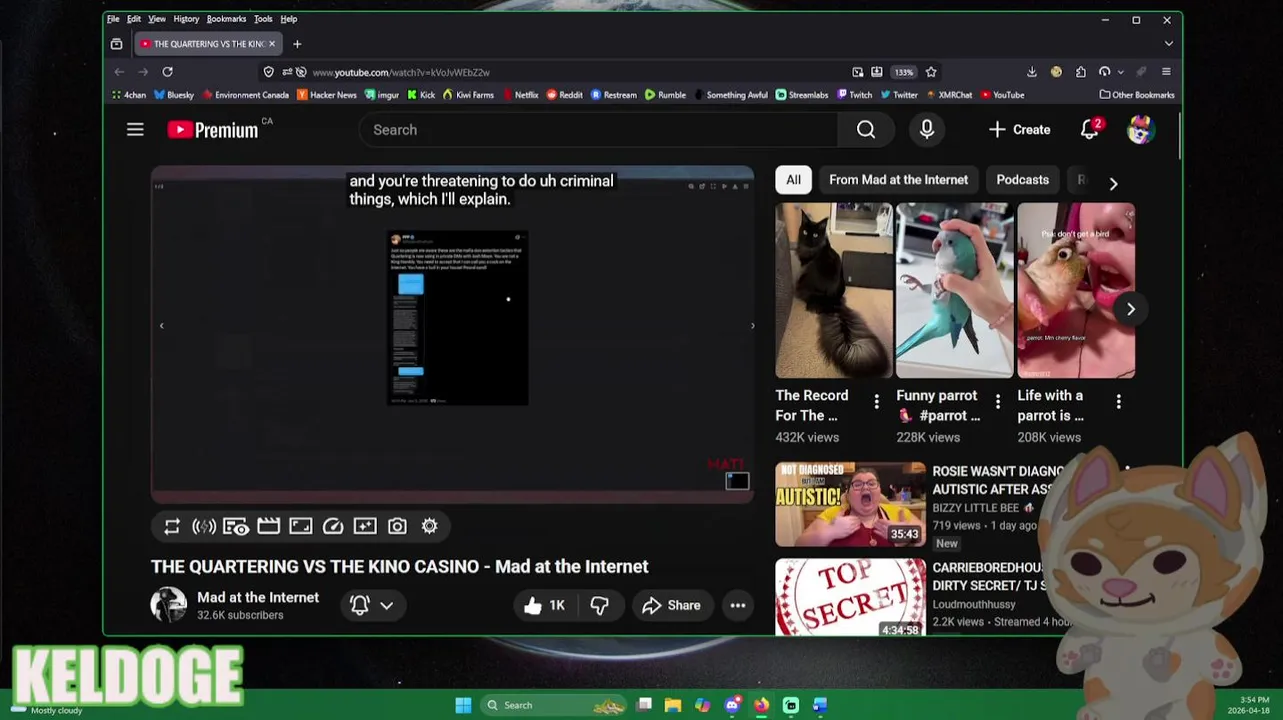Open the browser application menu
Screen dimensions: 1283x720
[1166, 72]
